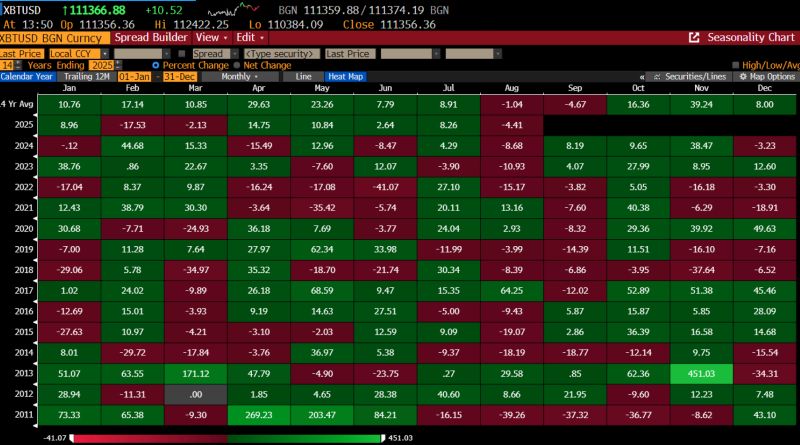Click the Nov column header

click(x=702, y=88)
